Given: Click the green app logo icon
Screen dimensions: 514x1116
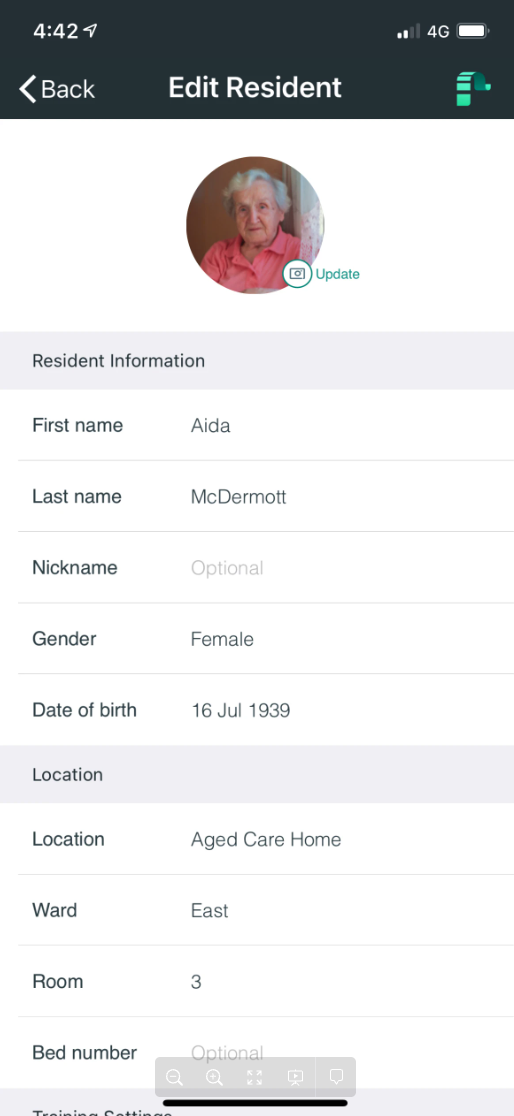Looking at the screenshot, I should [473, 88].
